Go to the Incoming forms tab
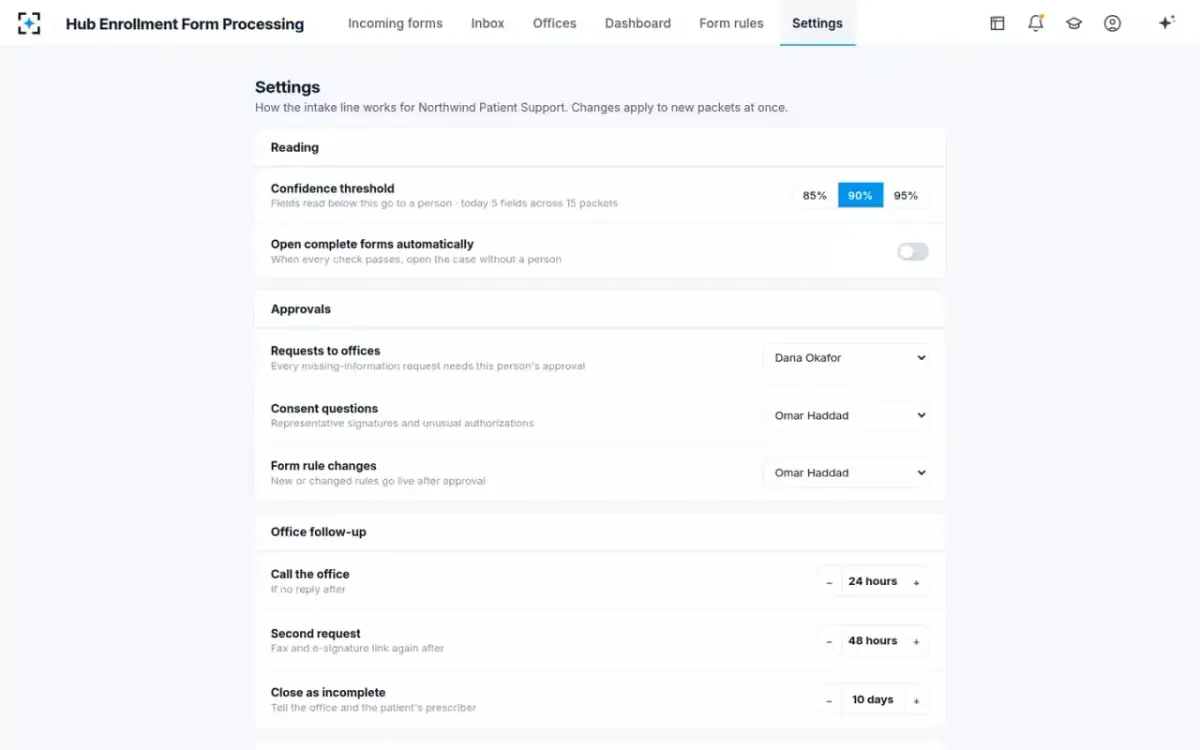The image size is (1200, 750). pyautogui.click(x=395, y=23)
